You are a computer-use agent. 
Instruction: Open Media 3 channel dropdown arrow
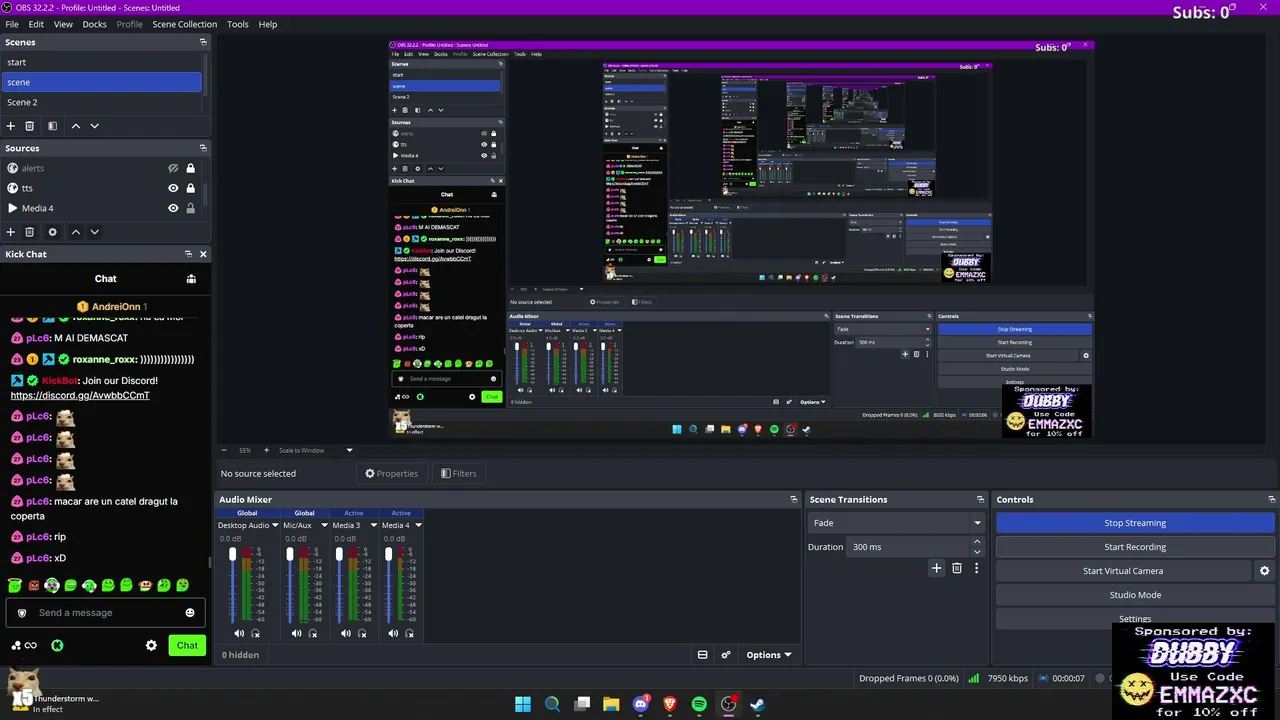coord(374,525)
